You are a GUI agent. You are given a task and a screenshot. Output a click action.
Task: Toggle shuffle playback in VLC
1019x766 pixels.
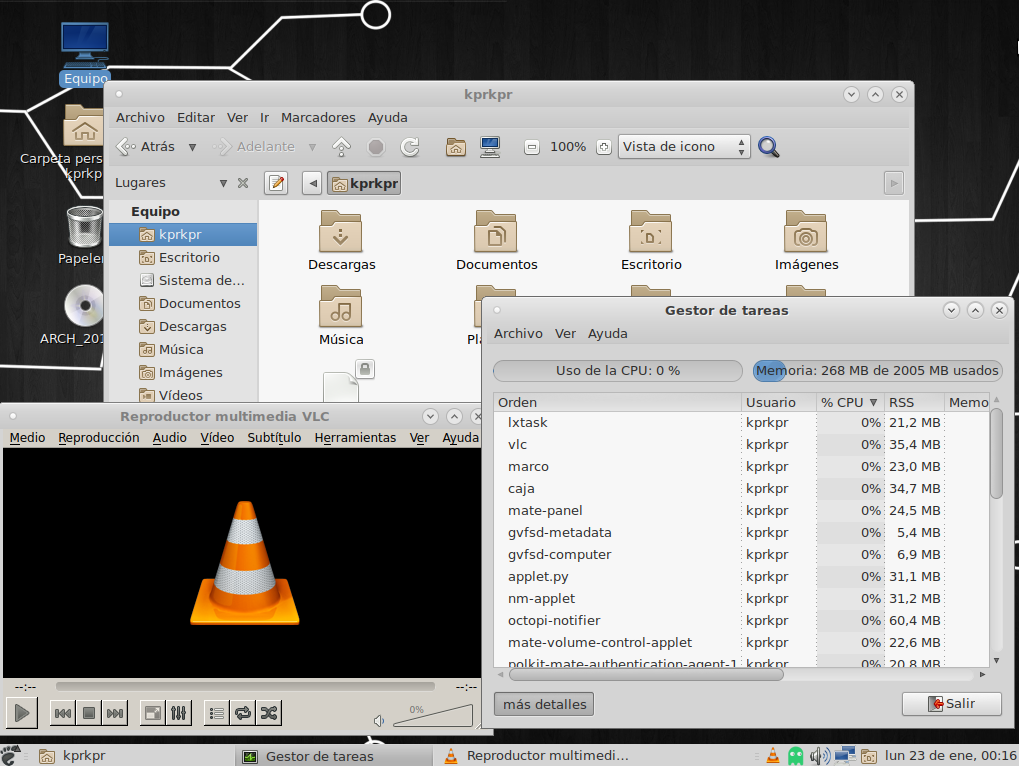268,713
